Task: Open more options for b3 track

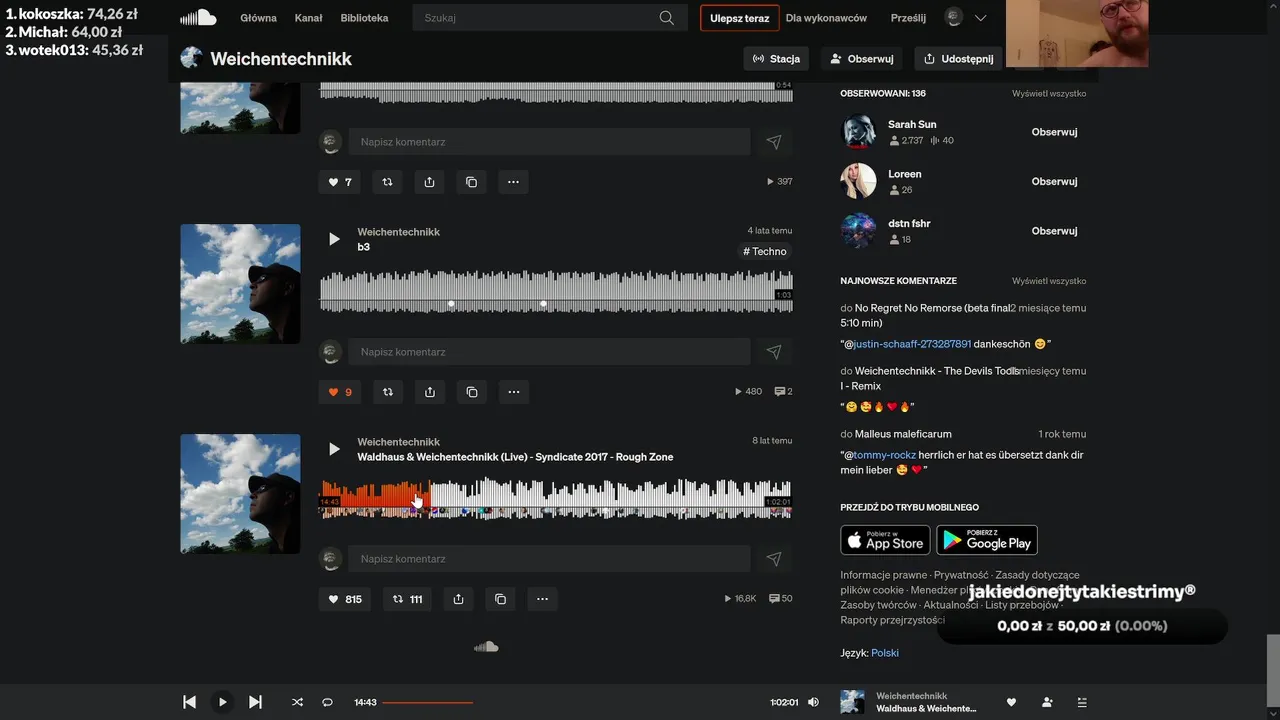Action: point(513,392)
